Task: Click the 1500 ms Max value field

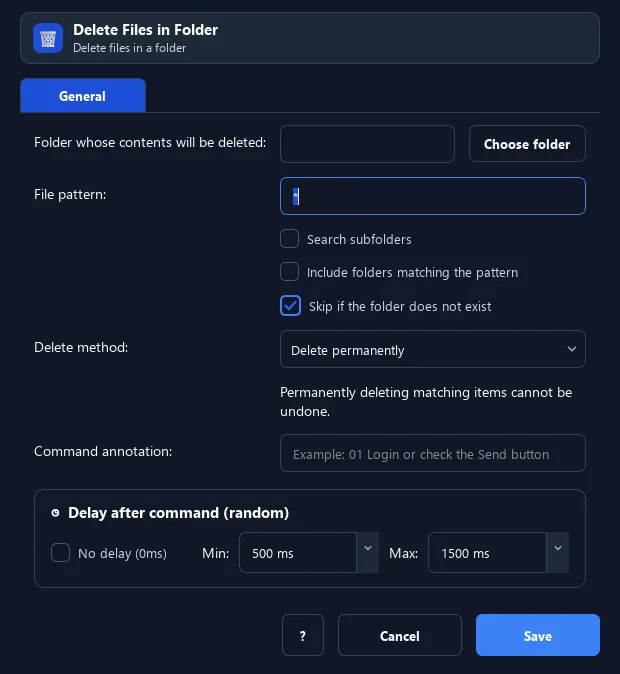Action: point(488,552)
